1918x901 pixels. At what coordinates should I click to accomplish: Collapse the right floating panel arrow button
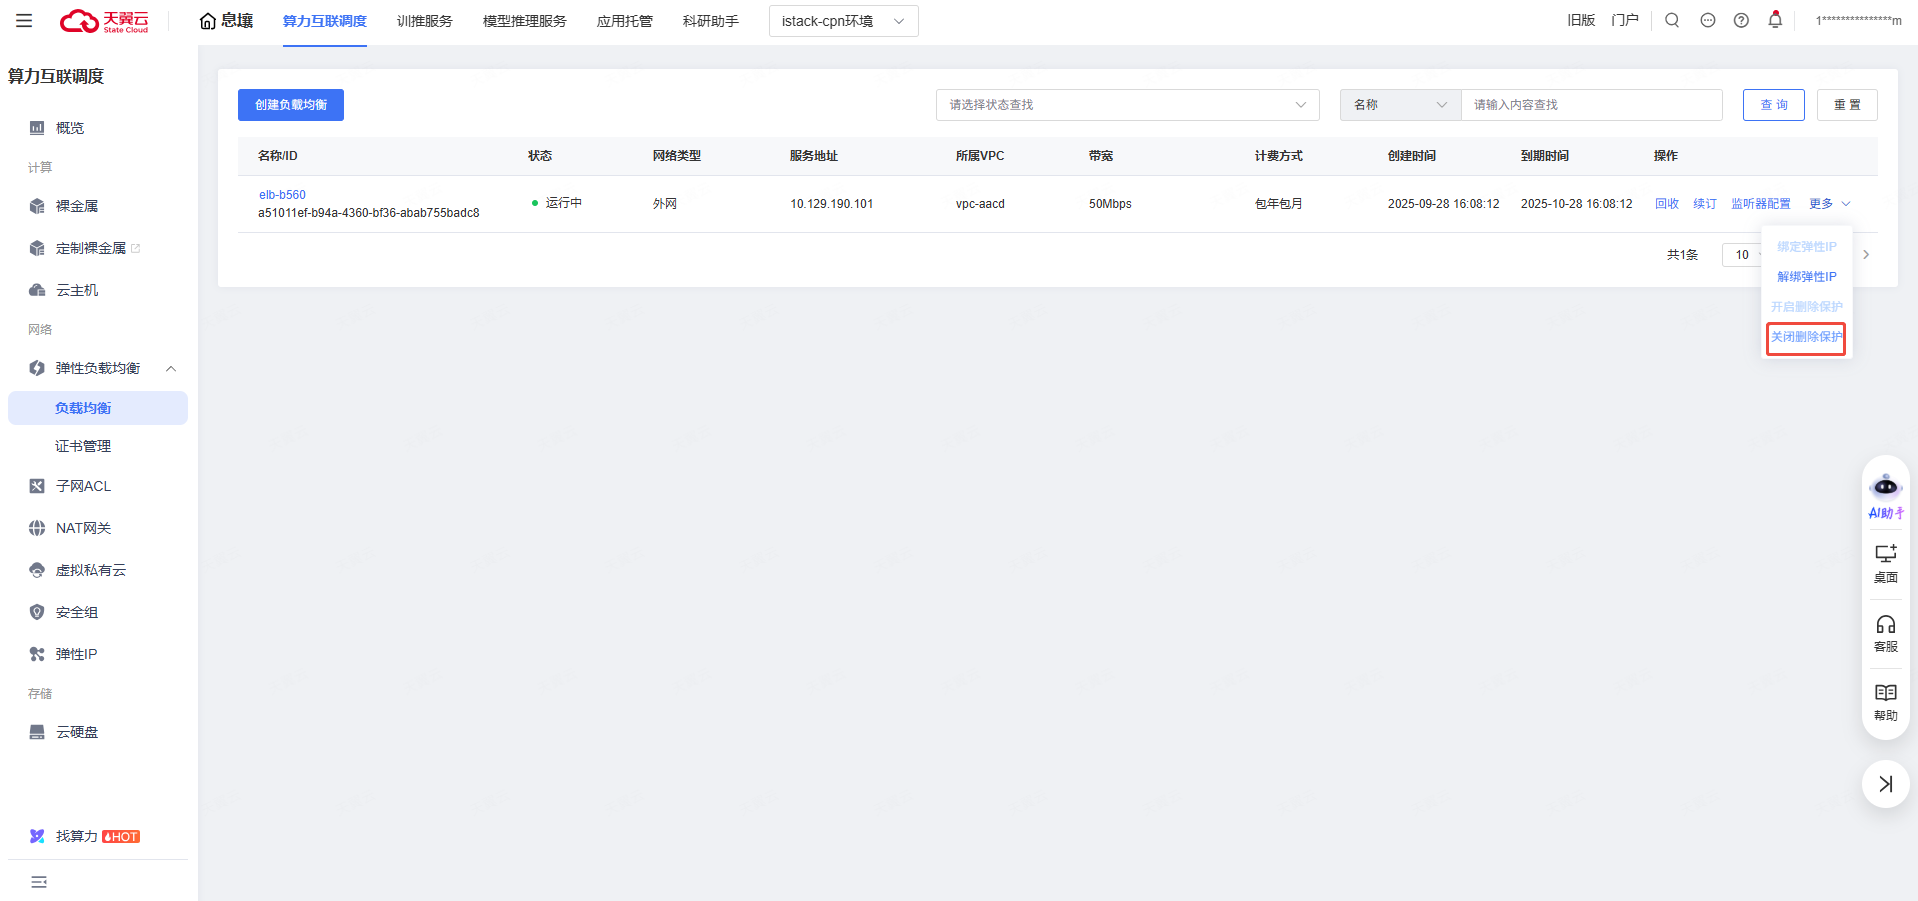1885,784
